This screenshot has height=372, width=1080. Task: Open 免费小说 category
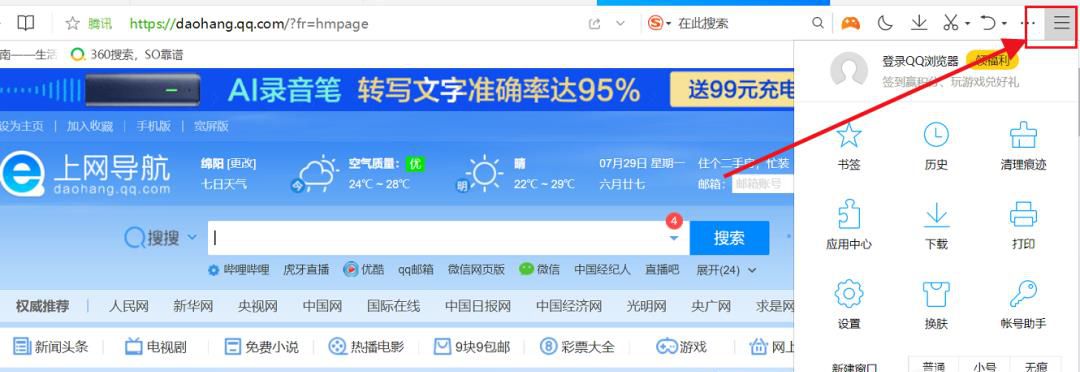pos(262,347)
